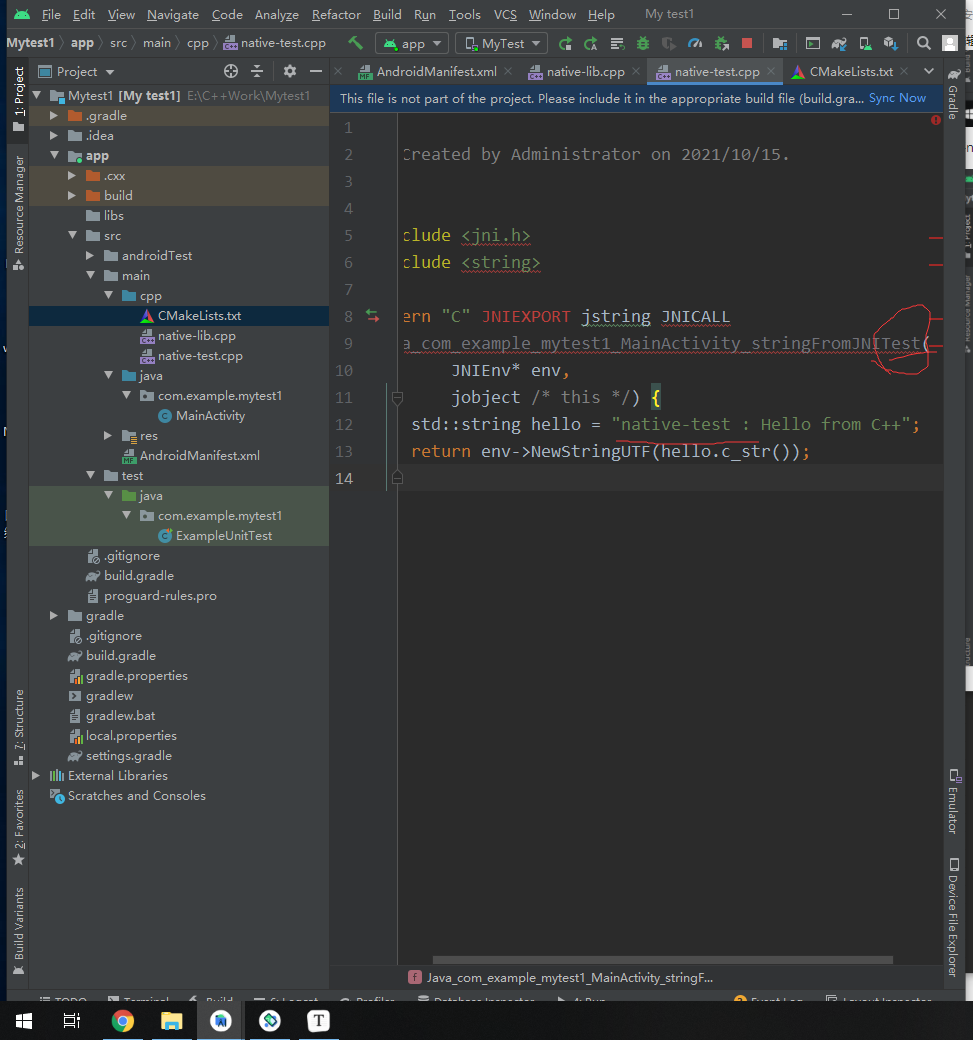Stop the running app with red square
The height and width of the screenshot is (1040, 973).
[x=747, y=44]
